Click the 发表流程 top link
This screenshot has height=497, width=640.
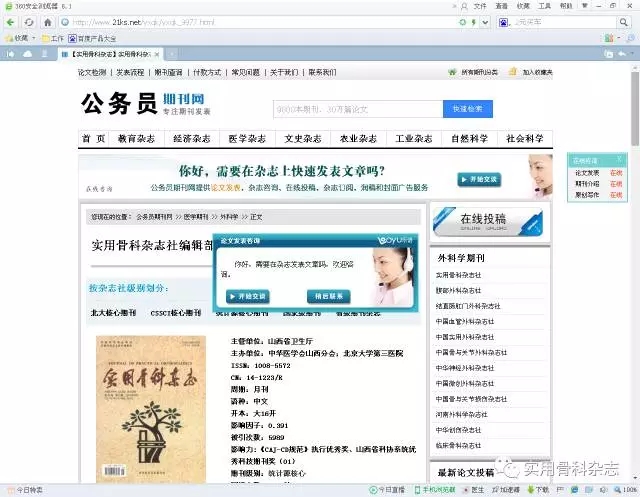click(x=130, y=72)
